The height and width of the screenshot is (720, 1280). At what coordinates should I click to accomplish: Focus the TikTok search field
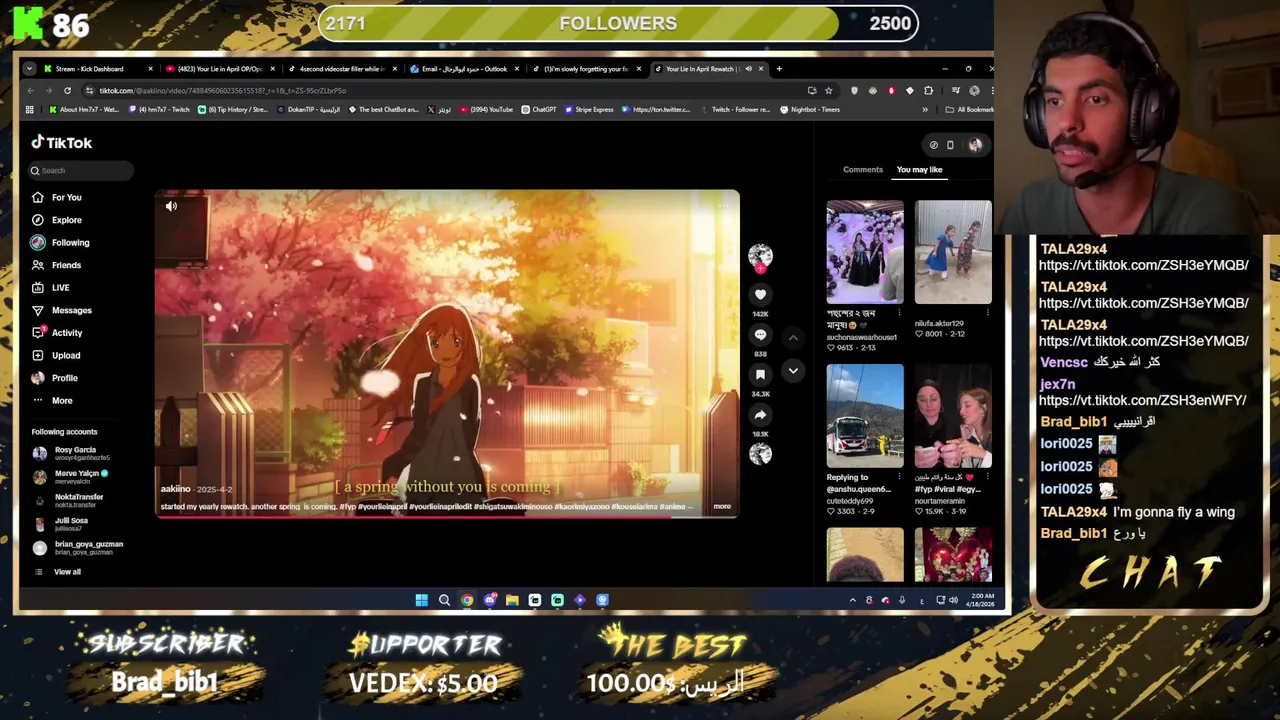80,171
